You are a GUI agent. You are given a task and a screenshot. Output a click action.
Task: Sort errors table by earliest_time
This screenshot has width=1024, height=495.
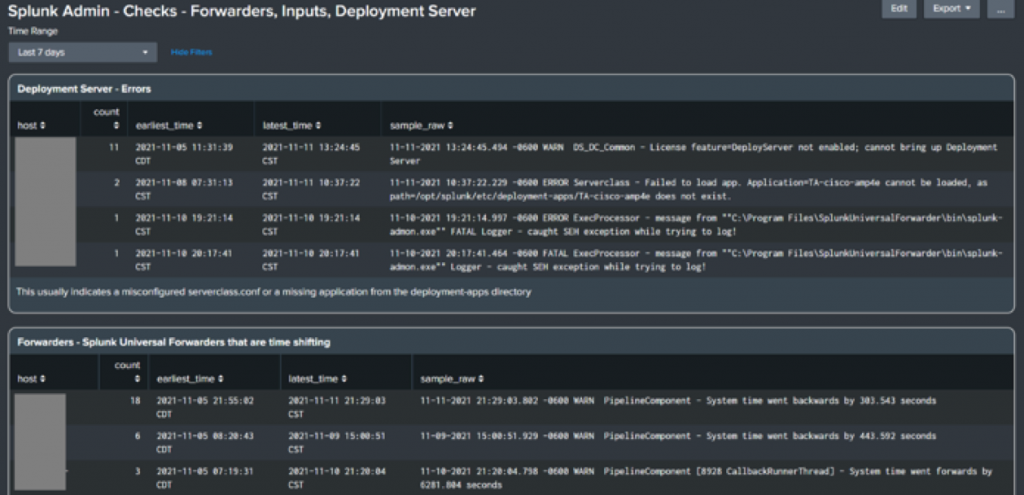tap(168, 125)
